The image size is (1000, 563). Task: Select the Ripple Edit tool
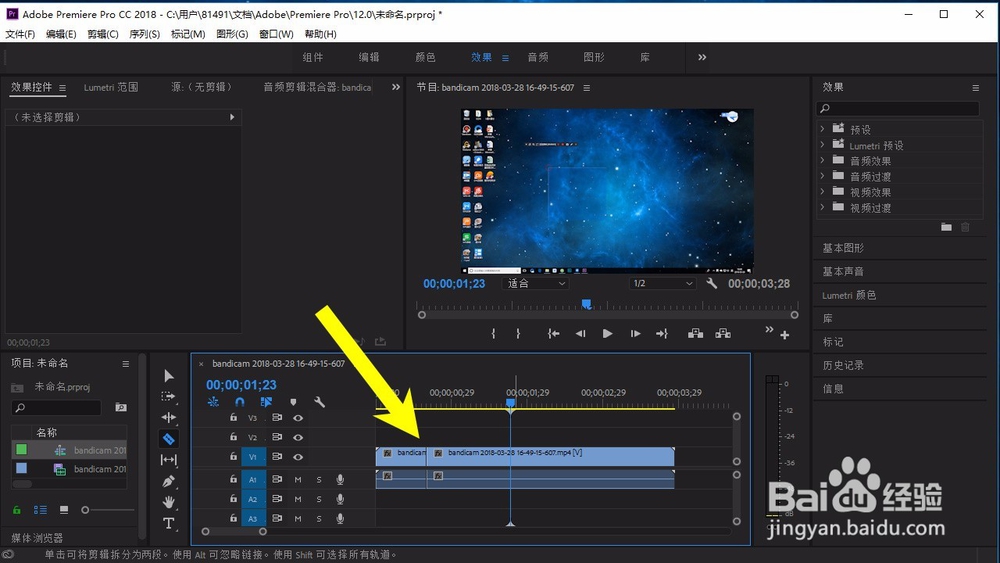tap(168, 418)
